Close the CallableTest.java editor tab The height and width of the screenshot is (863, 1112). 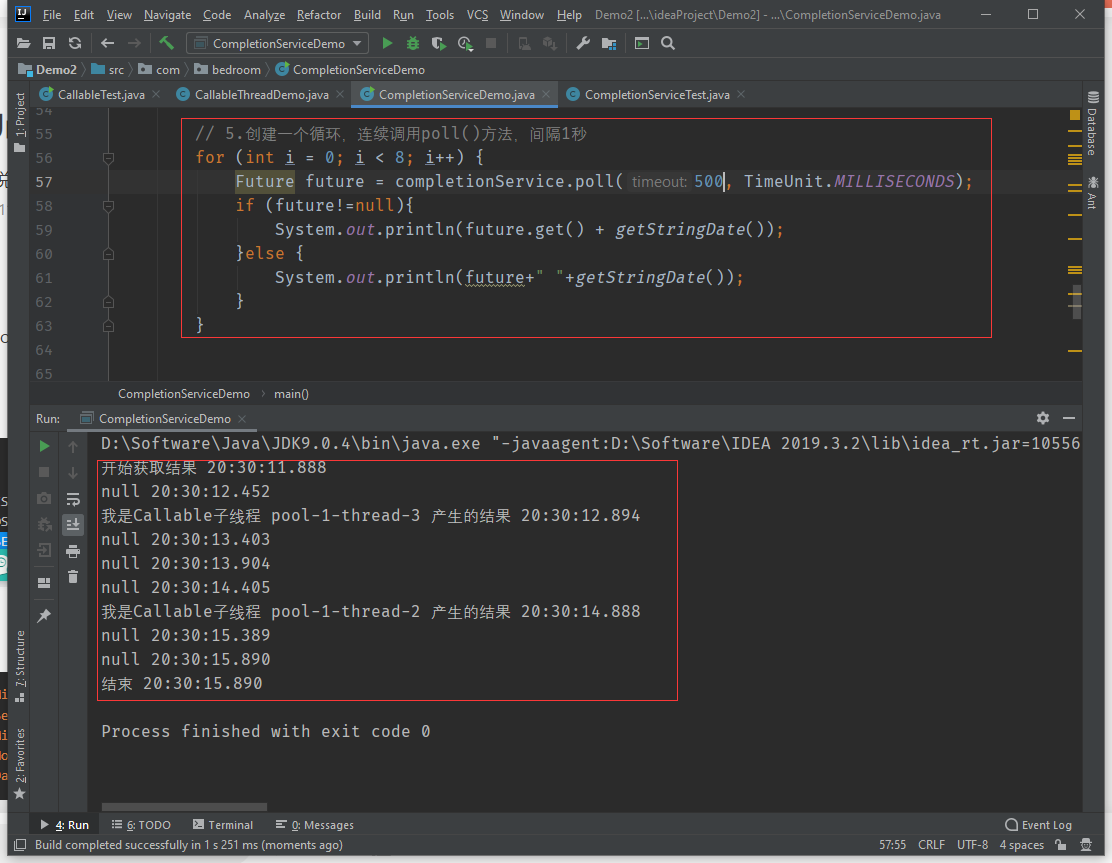coord(156,94)
